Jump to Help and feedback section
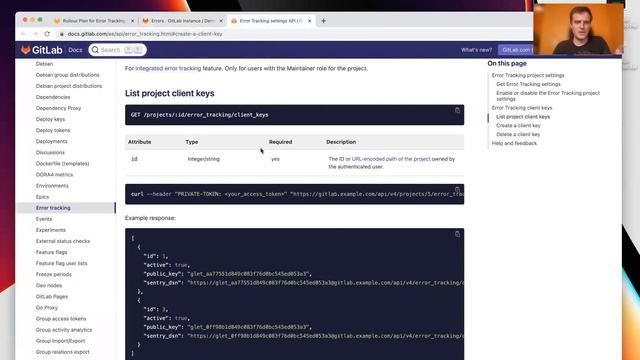 click(x=514, y=143)
